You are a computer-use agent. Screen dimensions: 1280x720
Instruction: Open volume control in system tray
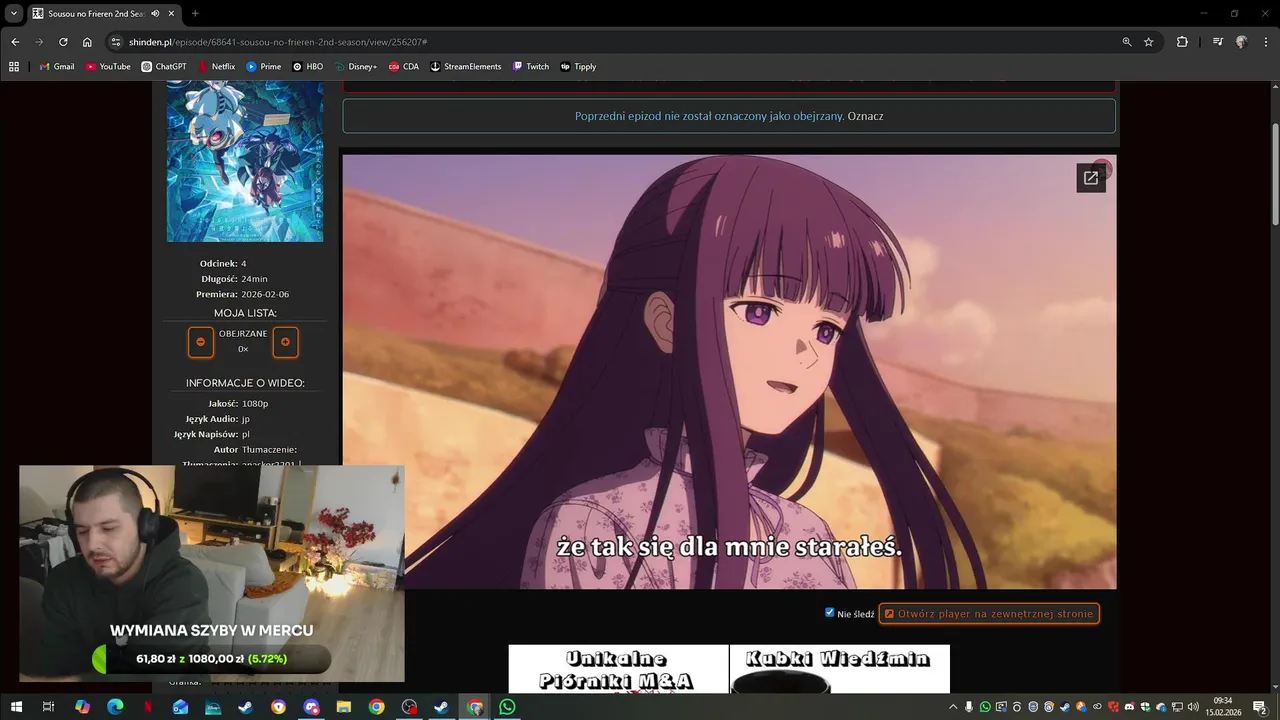click(x=1193, y=707)
